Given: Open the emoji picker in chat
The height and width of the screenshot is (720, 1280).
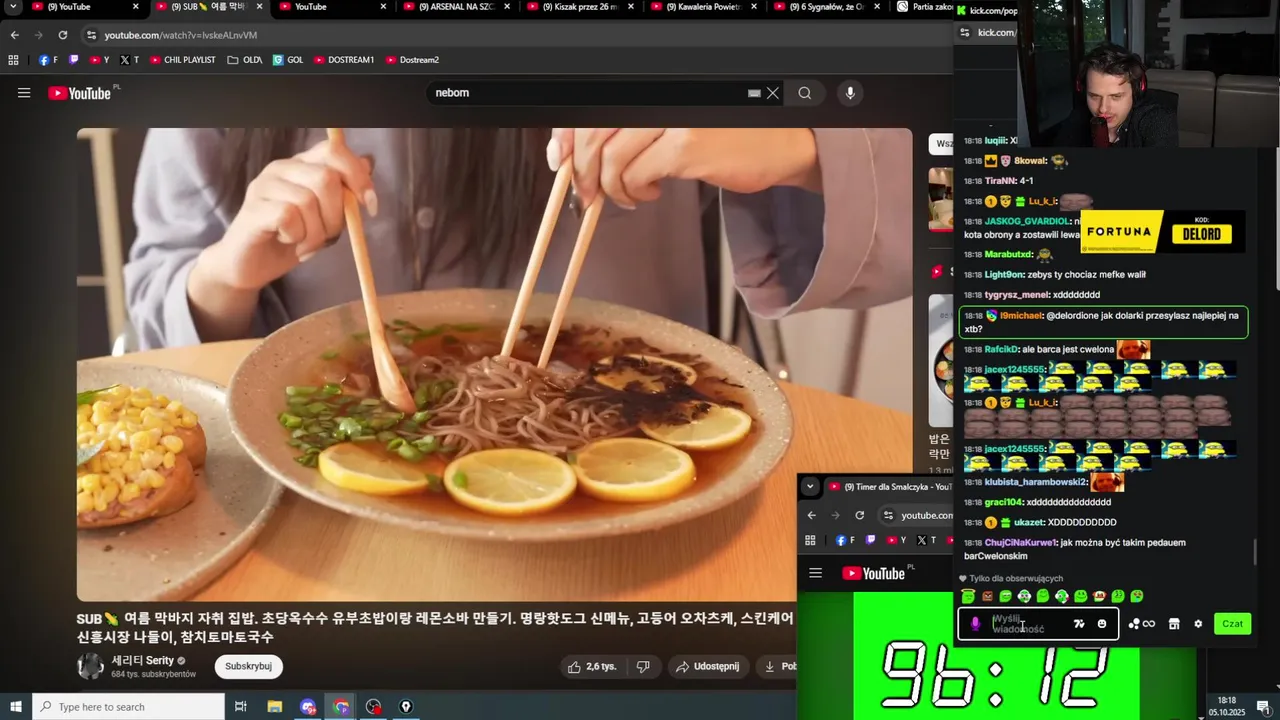Looking at the screenshot, I should pos(1102,624).
